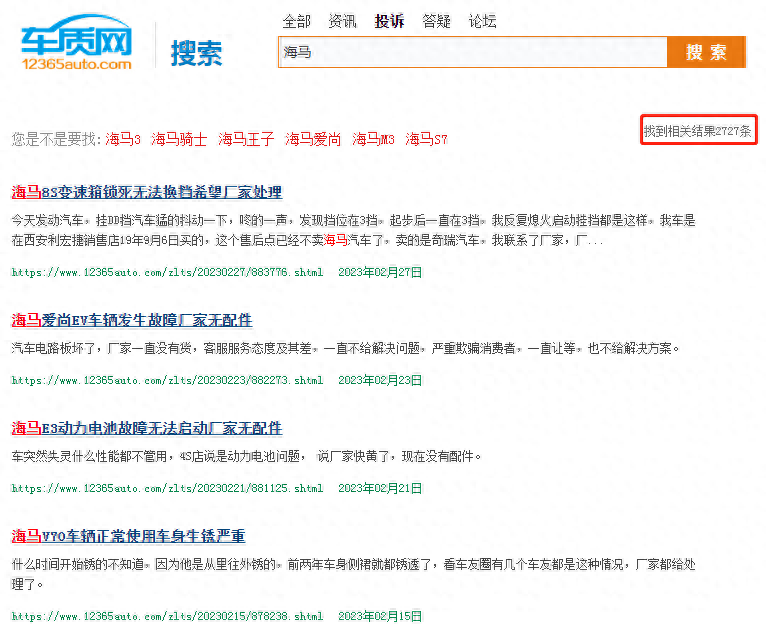Choose suggested search term 海马3

coord(123,139)
